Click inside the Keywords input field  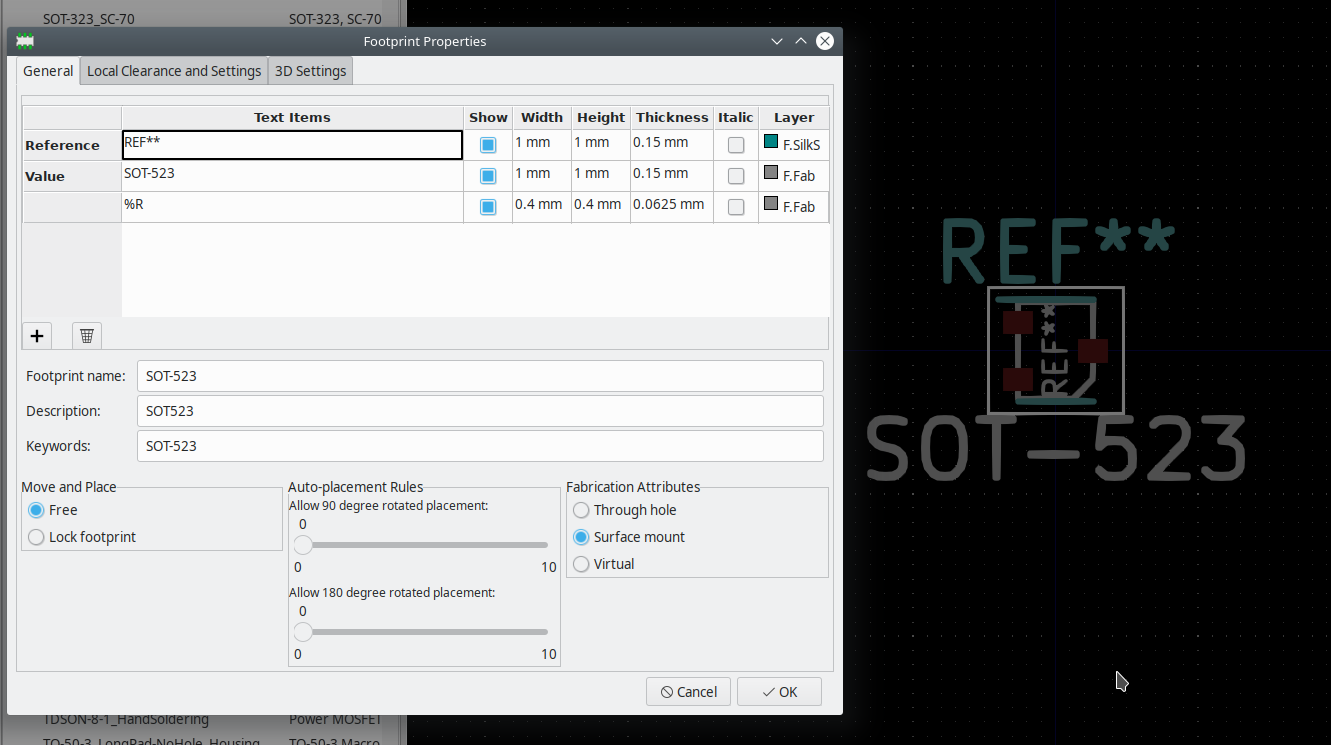pyautogui.click(x=480, y=446)
